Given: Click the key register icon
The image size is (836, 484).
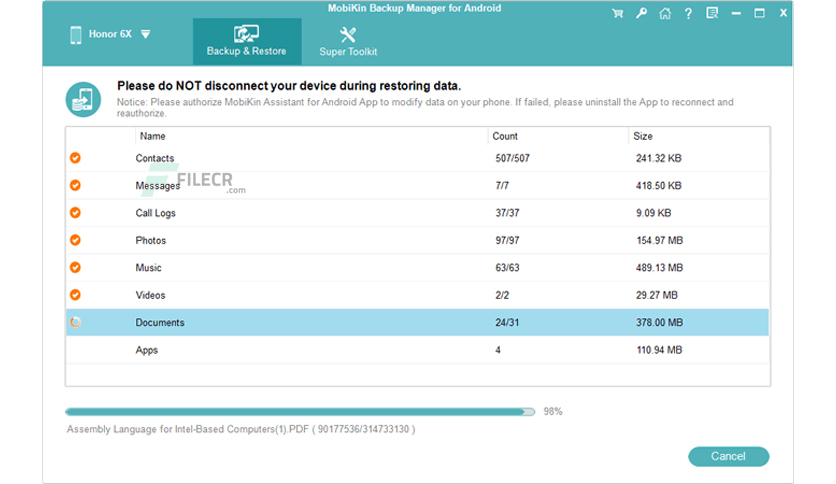Looking at the screenshot, I should [641, 13].
